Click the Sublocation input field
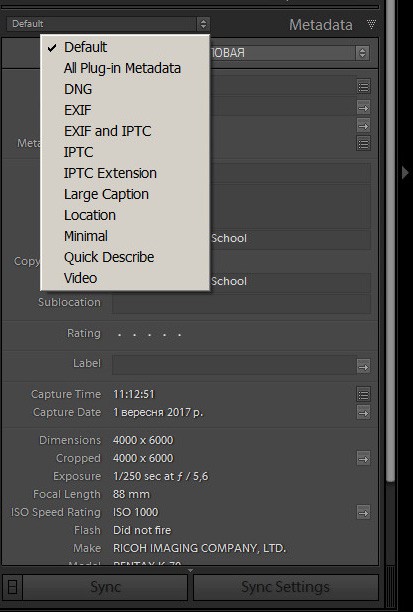The image size is (413, 612). pyautogui.click(x=241, y=303)
